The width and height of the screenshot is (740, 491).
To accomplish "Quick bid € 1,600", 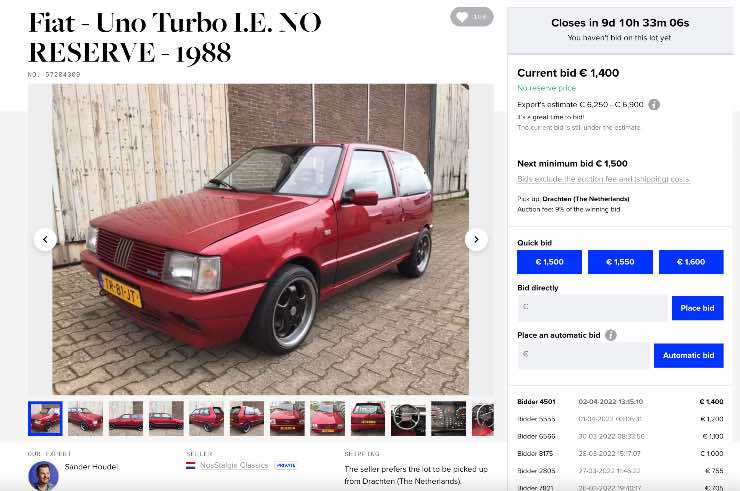I will pos(691,262).
